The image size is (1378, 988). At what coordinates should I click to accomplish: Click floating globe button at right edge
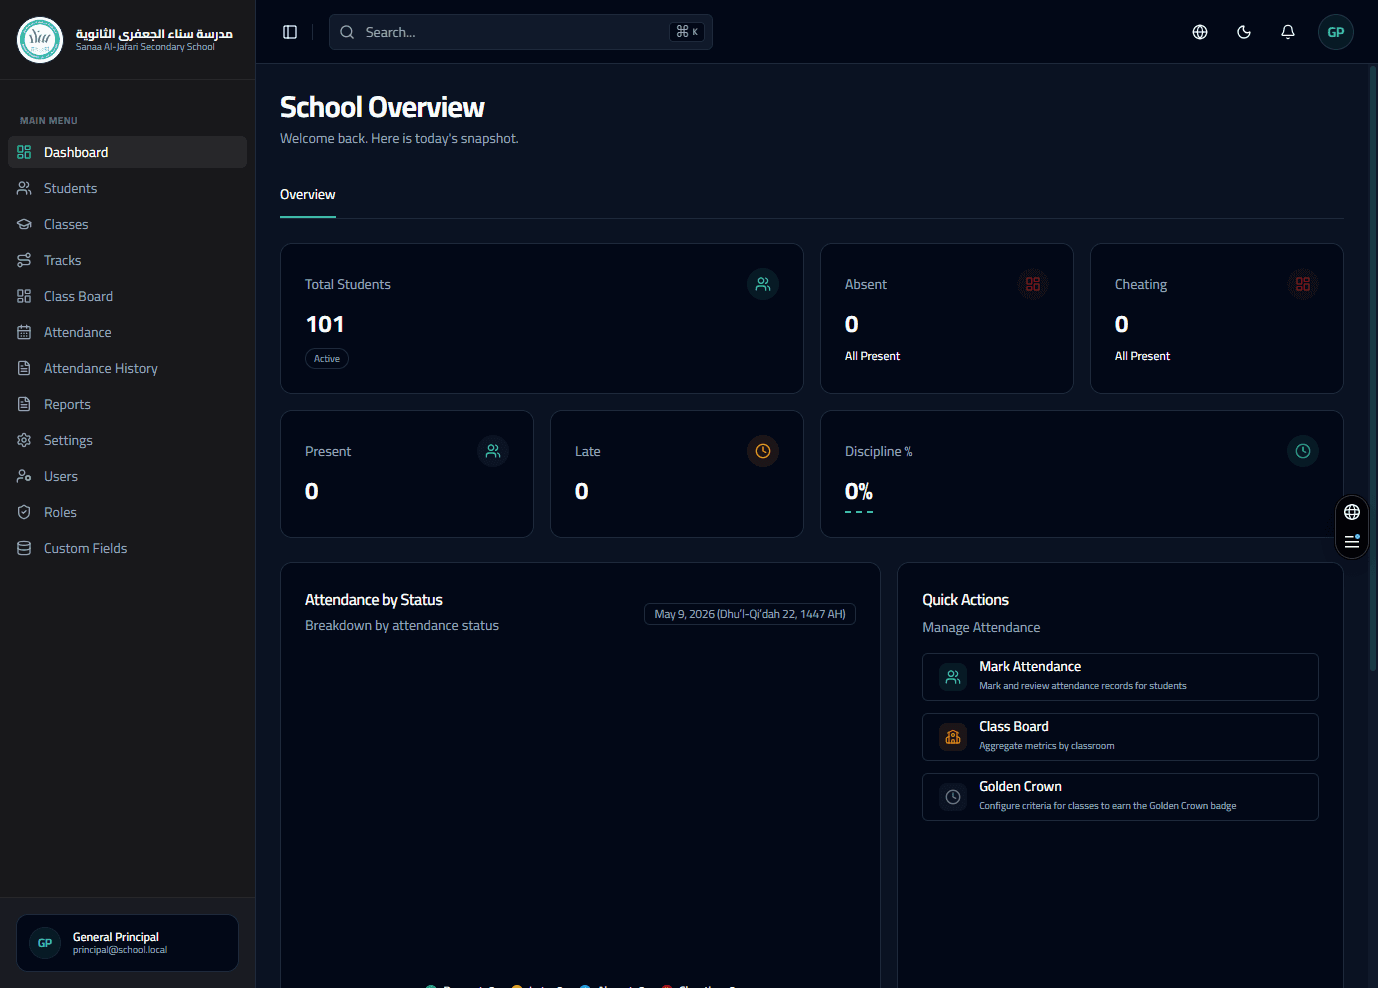[x=1352, y=512]
